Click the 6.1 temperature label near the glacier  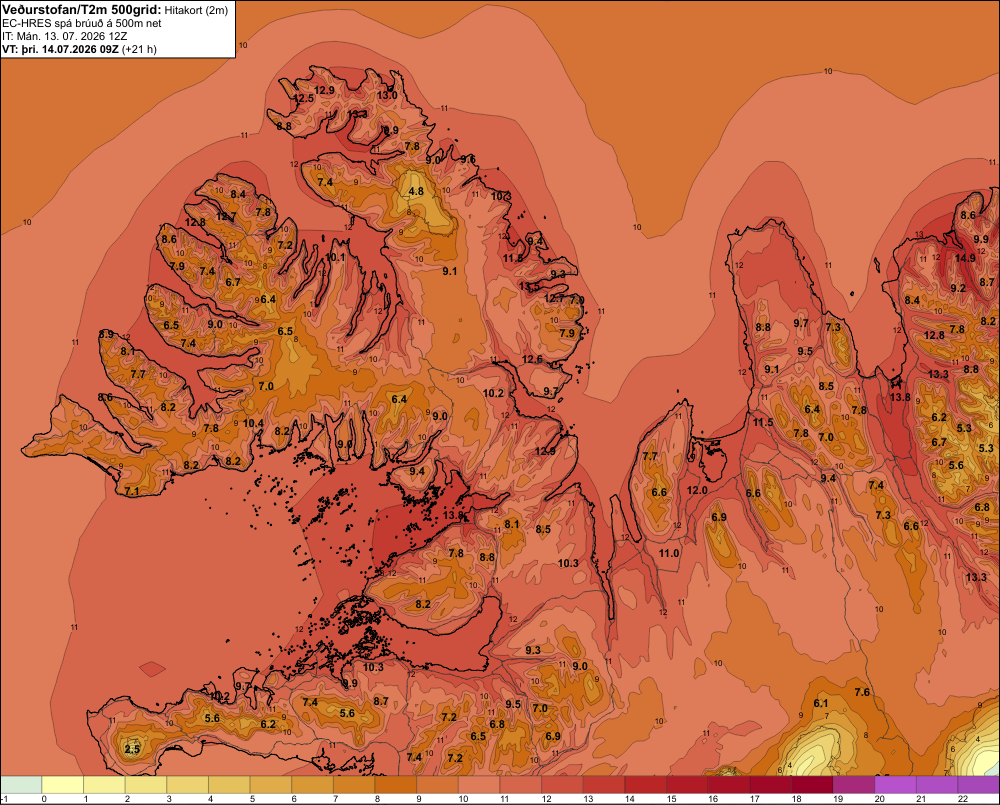click(821, 703)
